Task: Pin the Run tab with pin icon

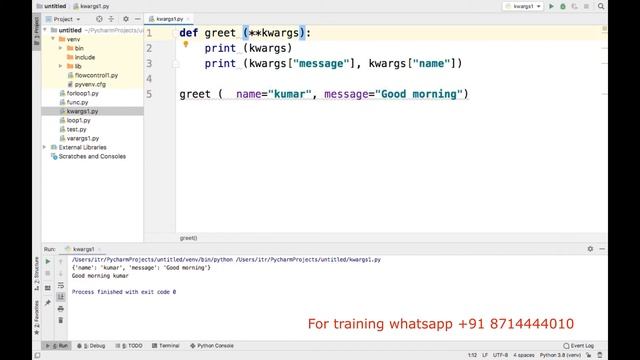Action: tap(48, 302)
